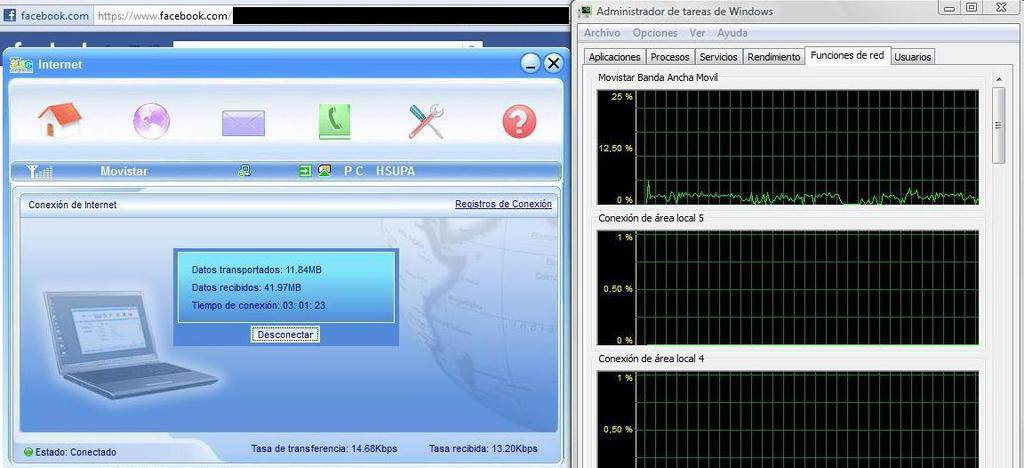
Task: Switch to the Procesos tab
Action: (x=670, y=57)
